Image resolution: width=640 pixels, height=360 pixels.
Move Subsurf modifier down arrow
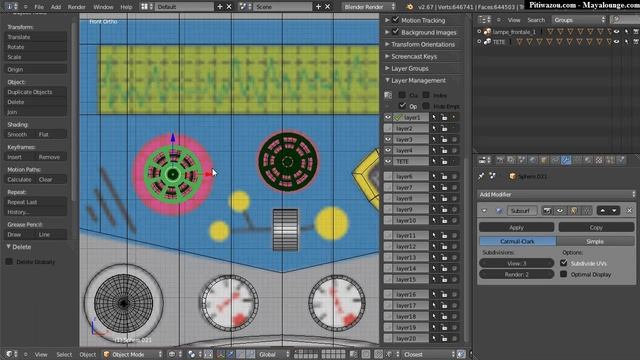614,211
